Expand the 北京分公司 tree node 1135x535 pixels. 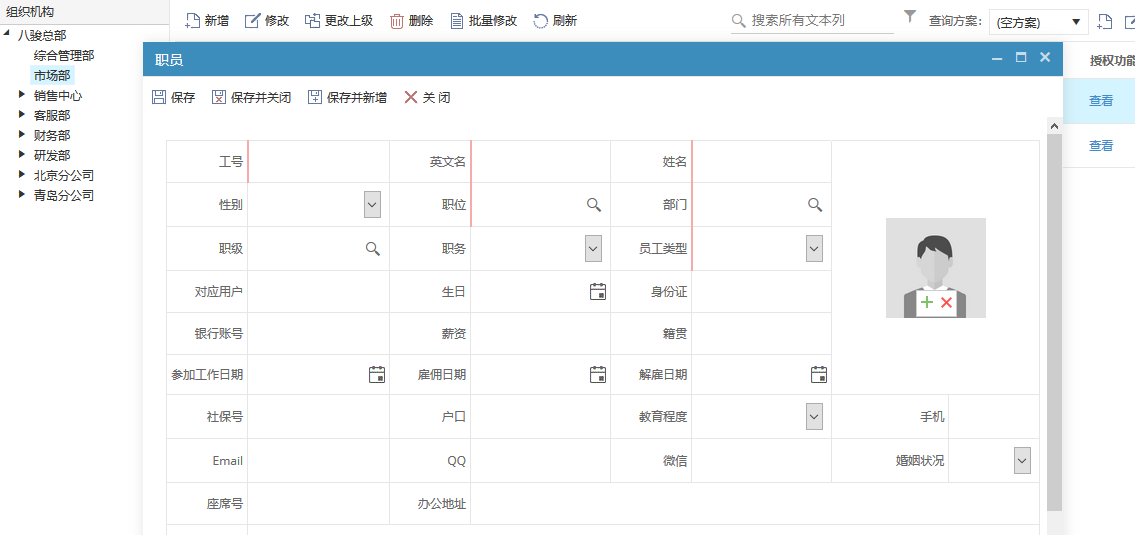[23, 175]
